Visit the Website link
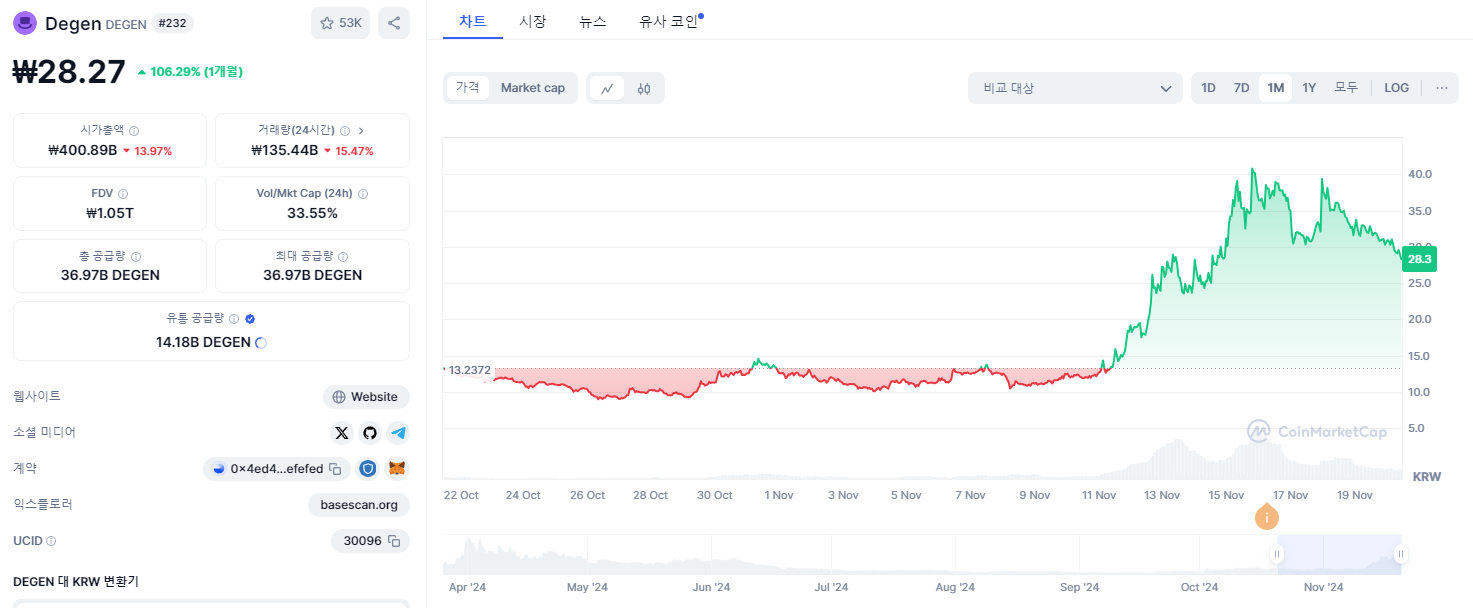Viewport: 1473px width, 608px height. point(366,397)
